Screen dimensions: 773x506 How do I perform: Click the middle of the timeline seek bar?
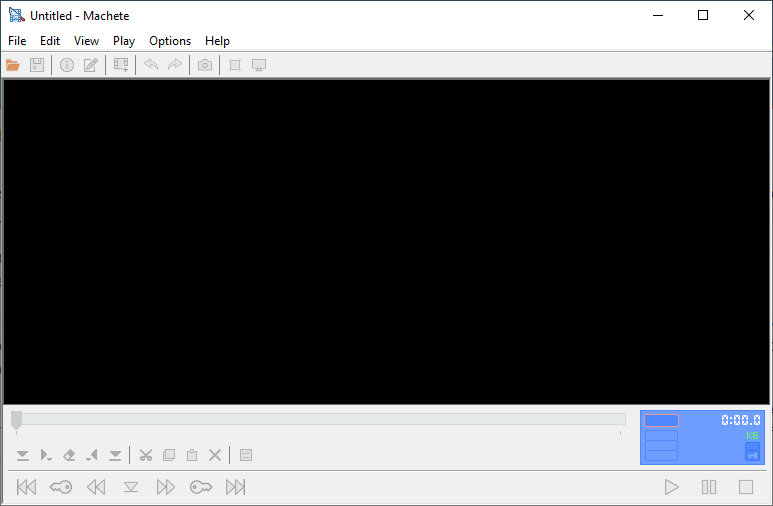(318, 419)
